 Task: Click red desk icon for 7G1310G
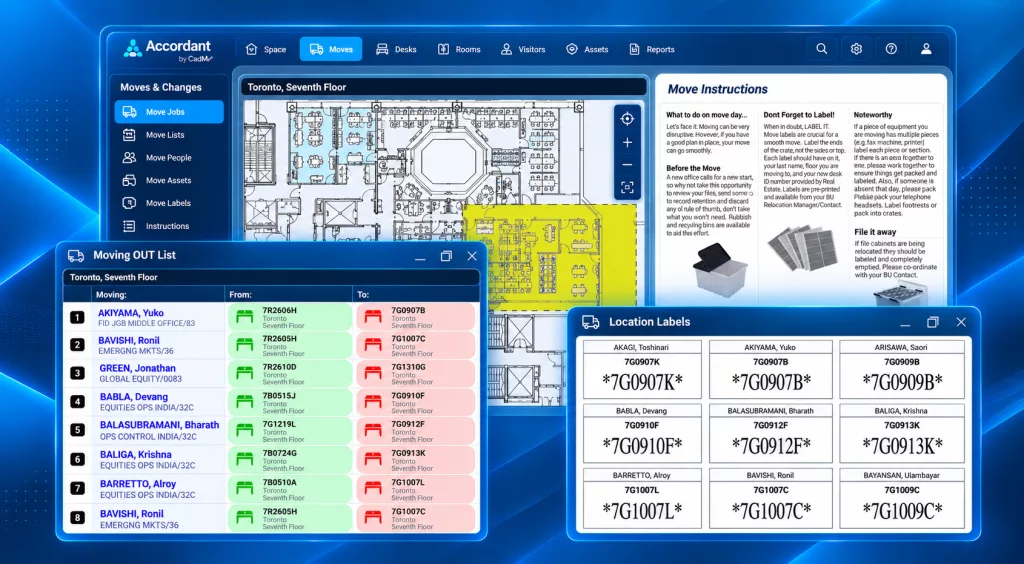[x=373, y=373]
